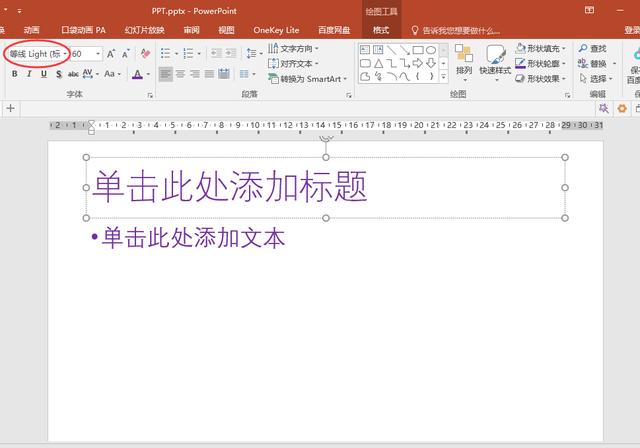Click 转换为 SmartArt button
This screenshot has width=640, height=448.
307,79
